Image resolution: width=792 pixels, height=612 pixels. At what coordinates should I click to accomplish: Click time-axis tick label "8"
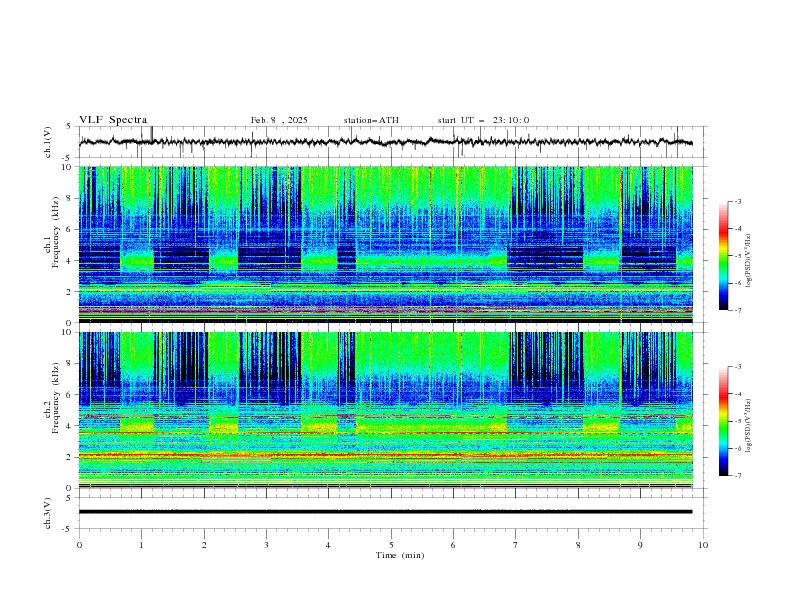click(578, 545)
